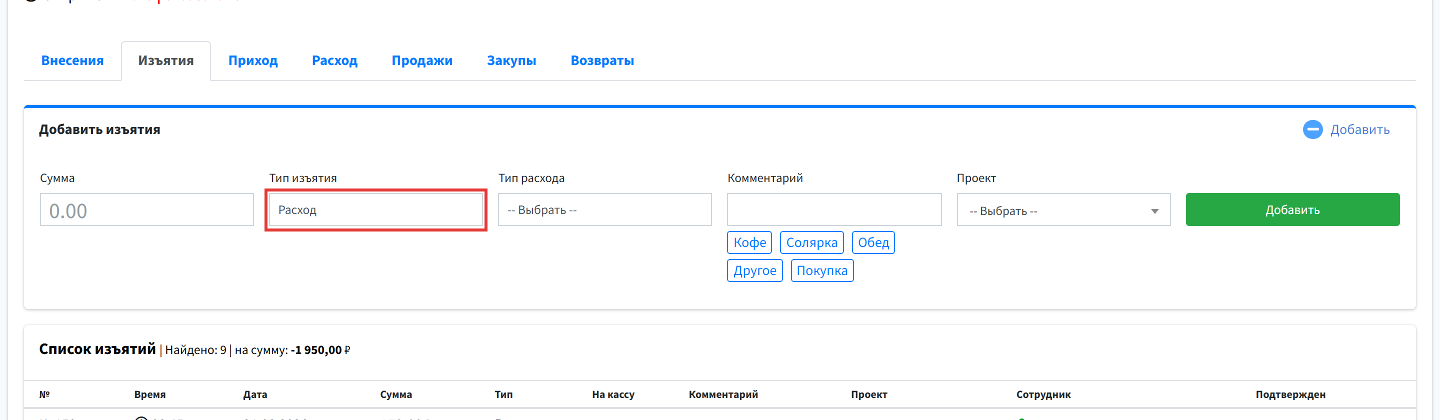Insert the Кофе quick comment
The height and width of the screenshot is (420, 1440).
click(x=750, y=243)
